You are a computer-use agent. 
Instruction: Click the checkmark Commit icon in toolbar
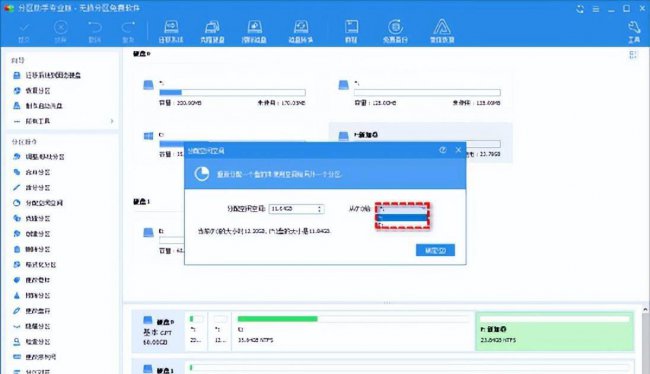pyautogui.click(x=24, y=32)
